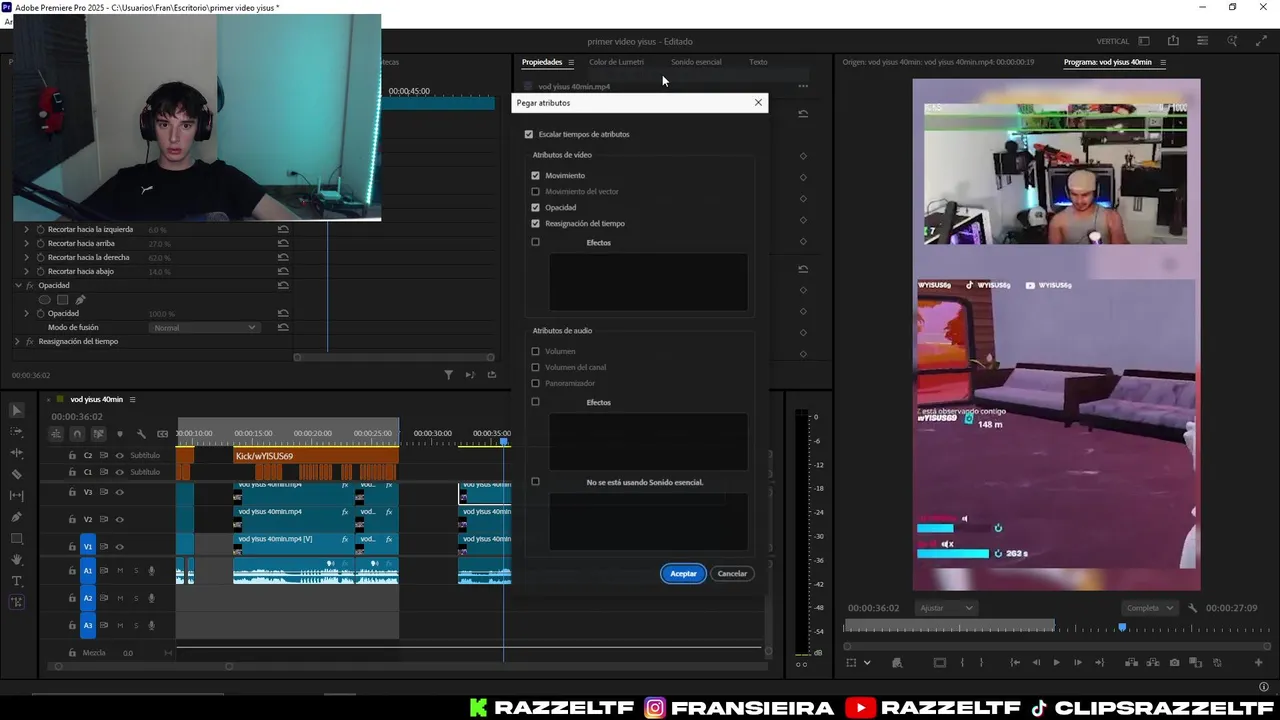Check the video Efectos checkbox
This screenshot has width=1280, height=720.
(x=535, y=242)
